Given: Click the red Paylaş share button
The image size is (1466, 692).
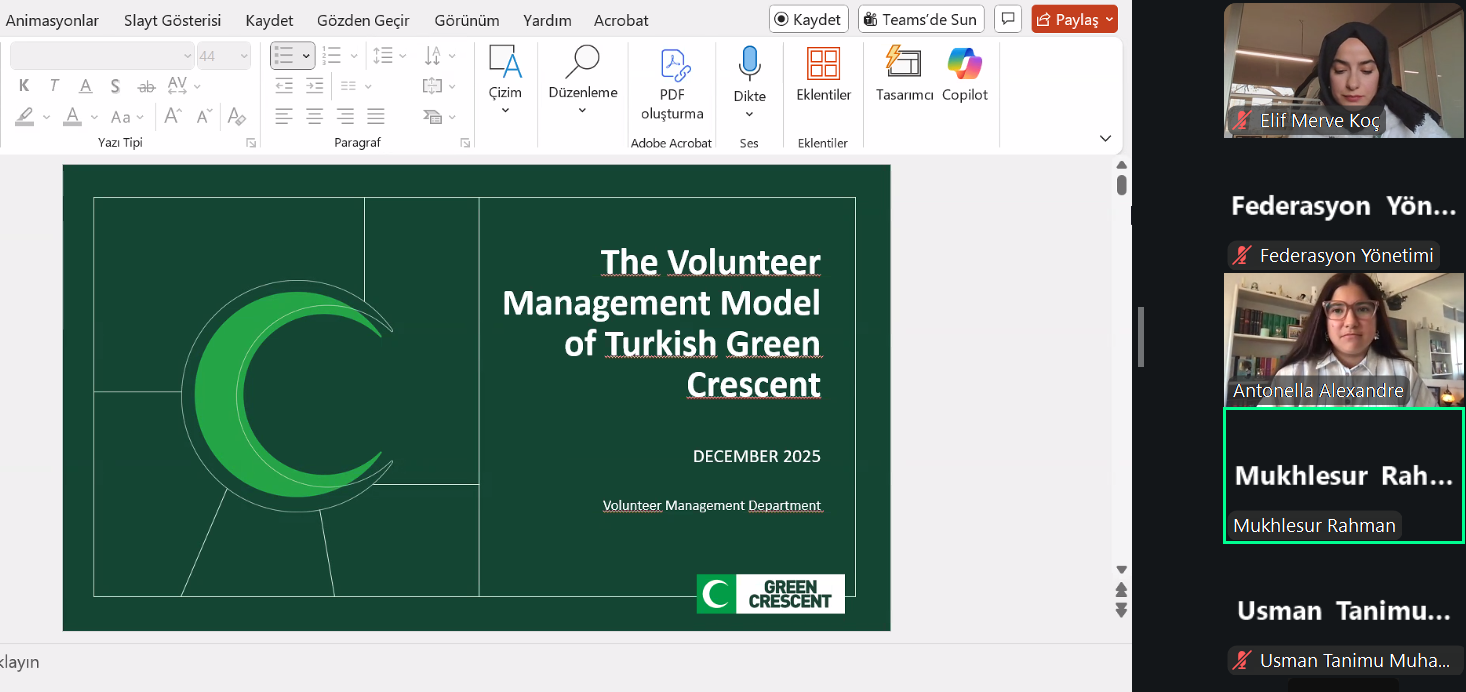Looking at the screenshot, I should 1073,19.
